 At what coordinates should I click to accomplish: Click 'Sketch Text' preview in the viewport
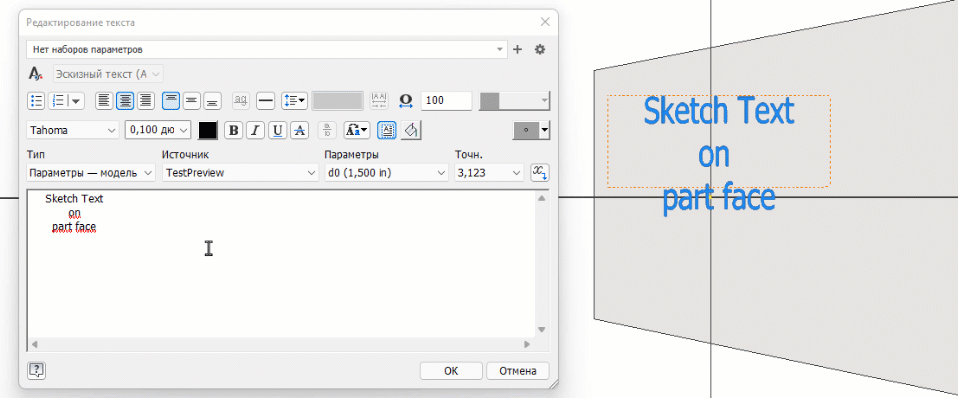[718, 112]
